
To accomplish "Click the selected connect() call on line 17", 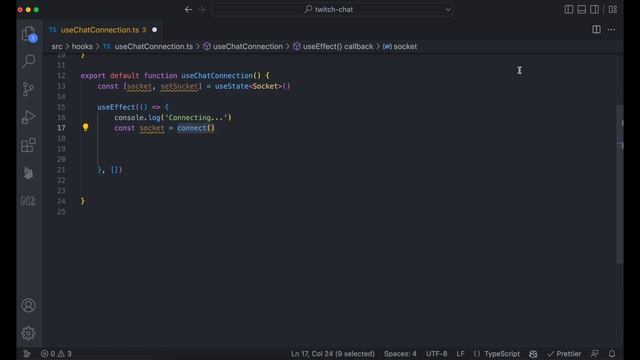I will [196, 128].
